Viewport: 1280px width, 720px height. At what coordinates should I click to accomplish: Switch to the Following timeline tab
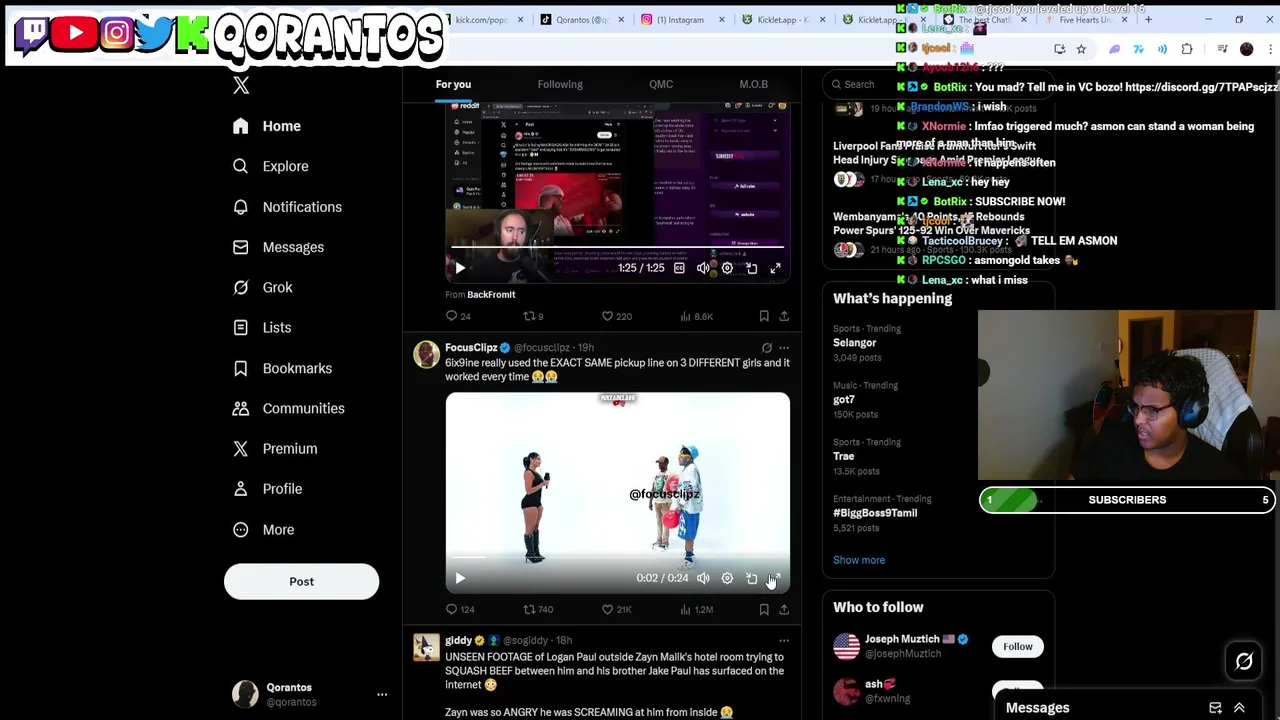click(560, 84)
